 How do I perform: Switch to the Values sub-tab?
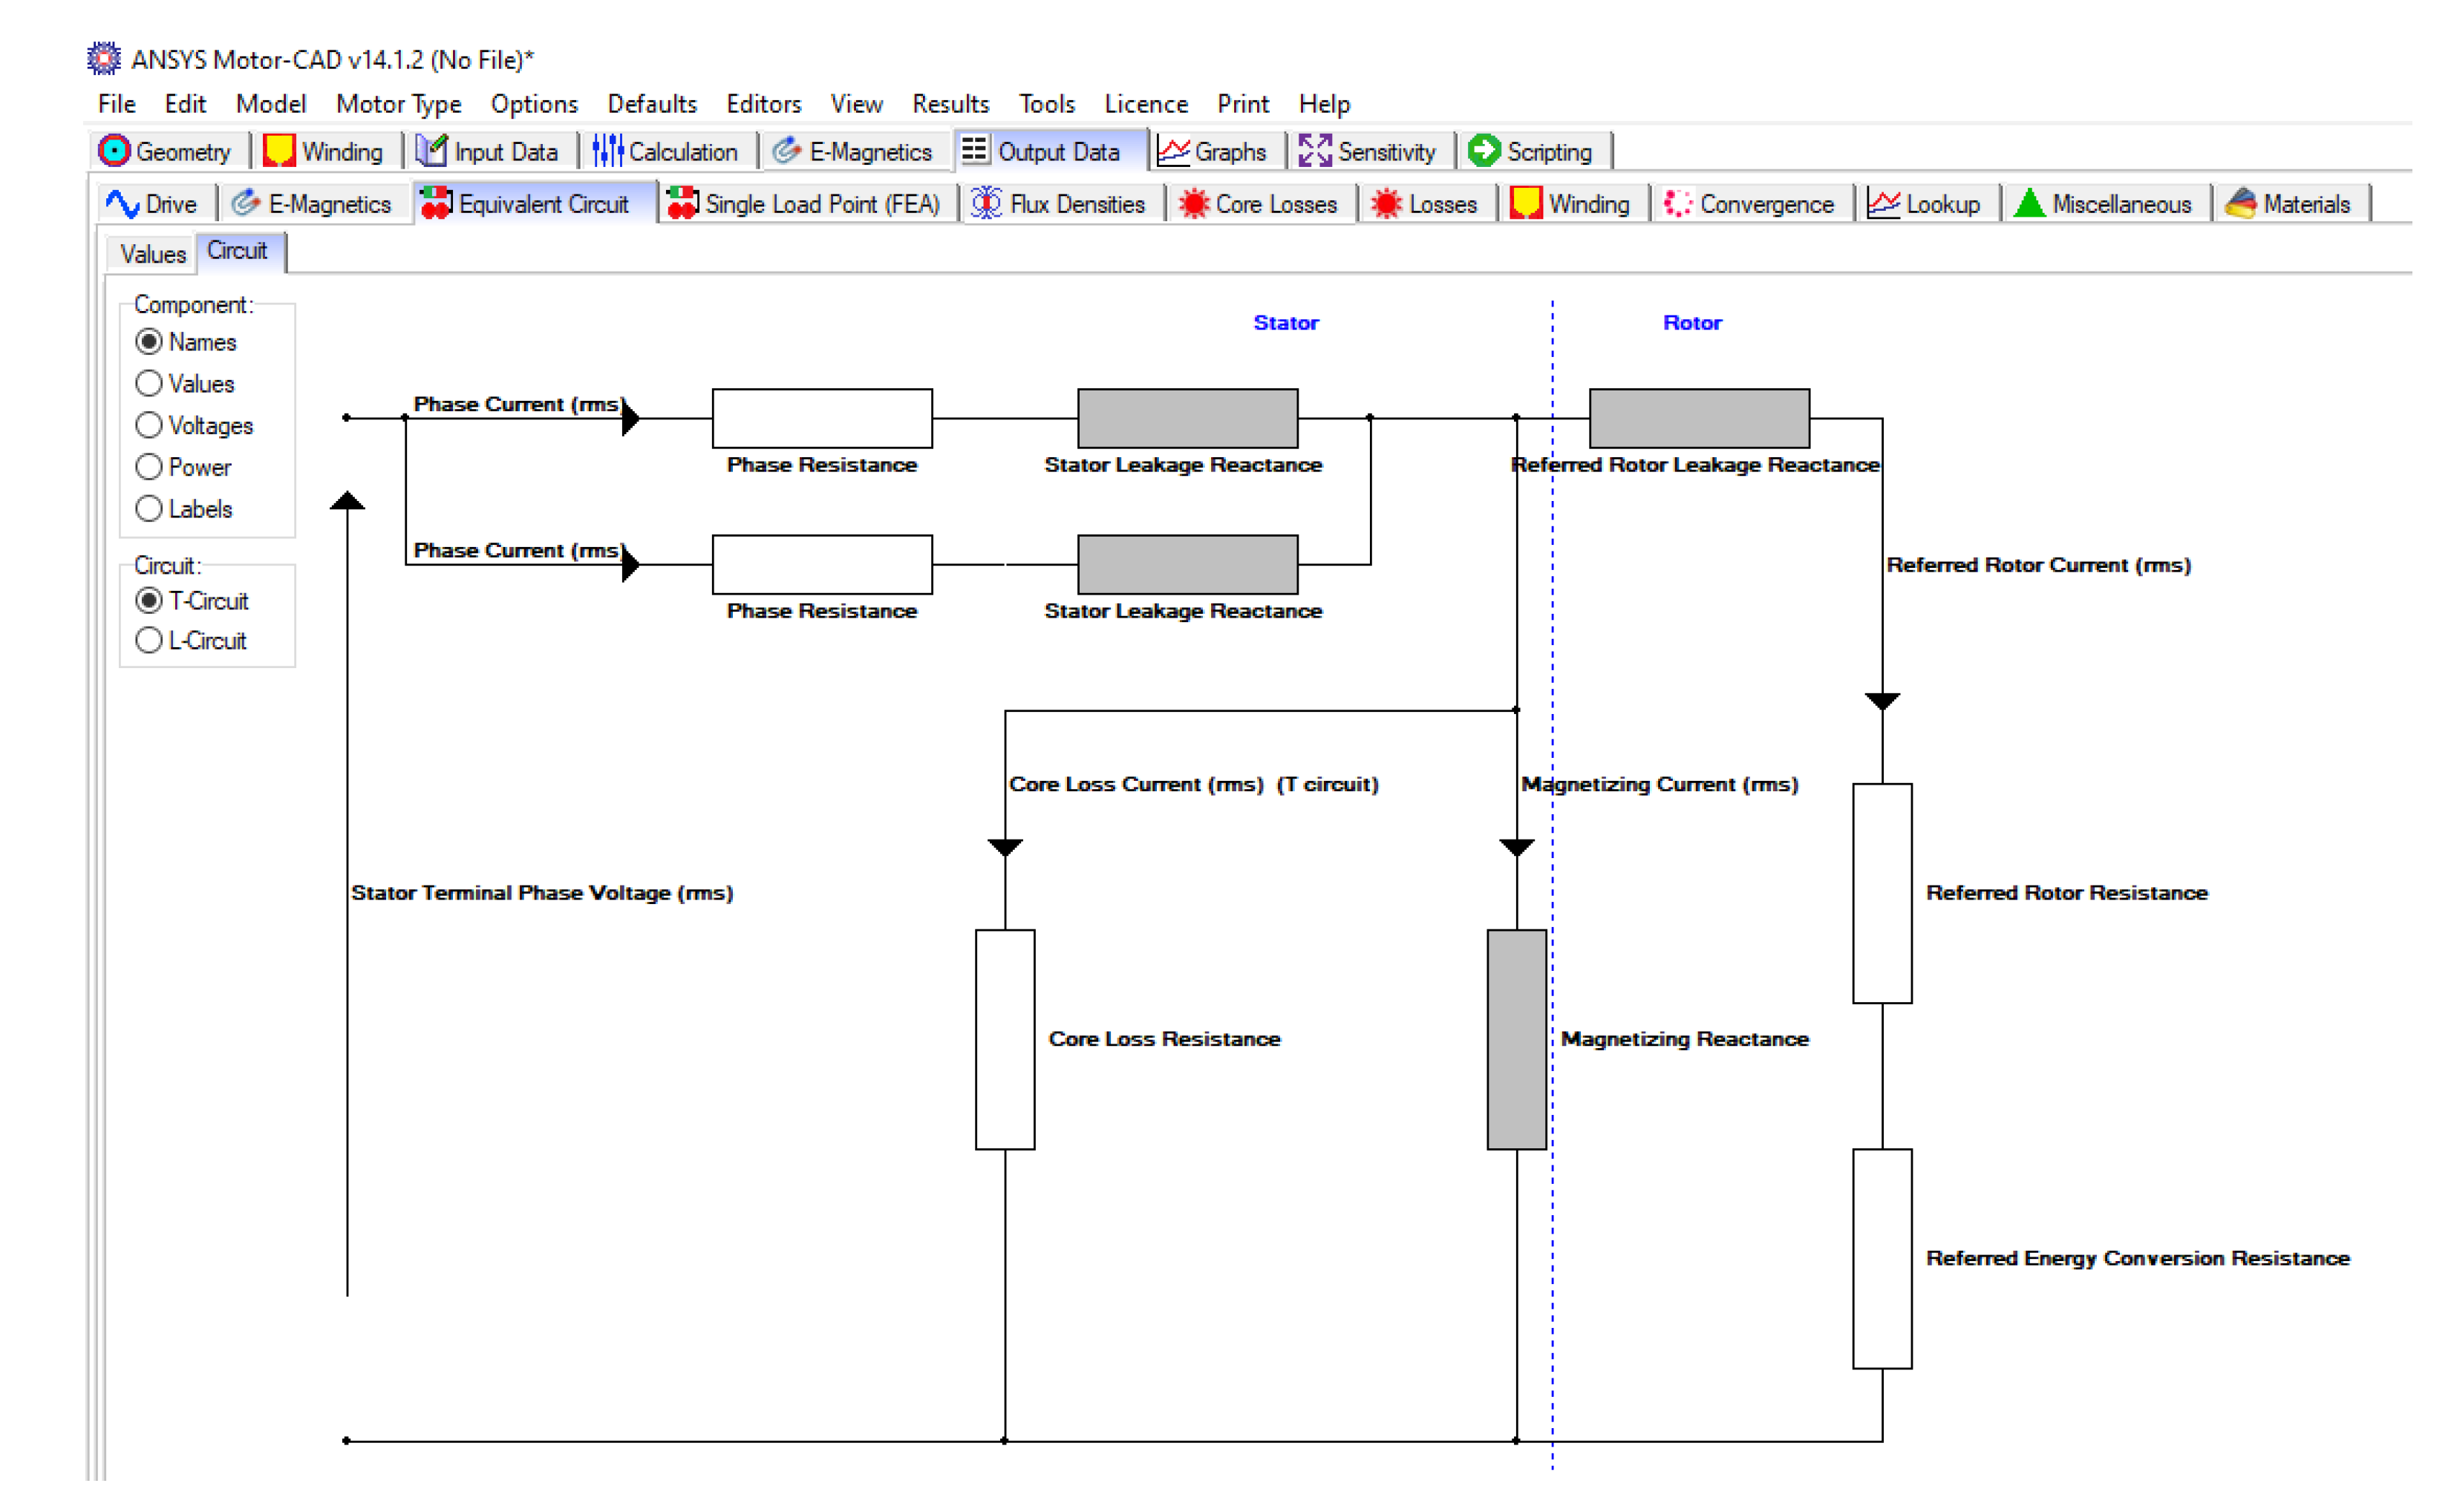(153, 254)
